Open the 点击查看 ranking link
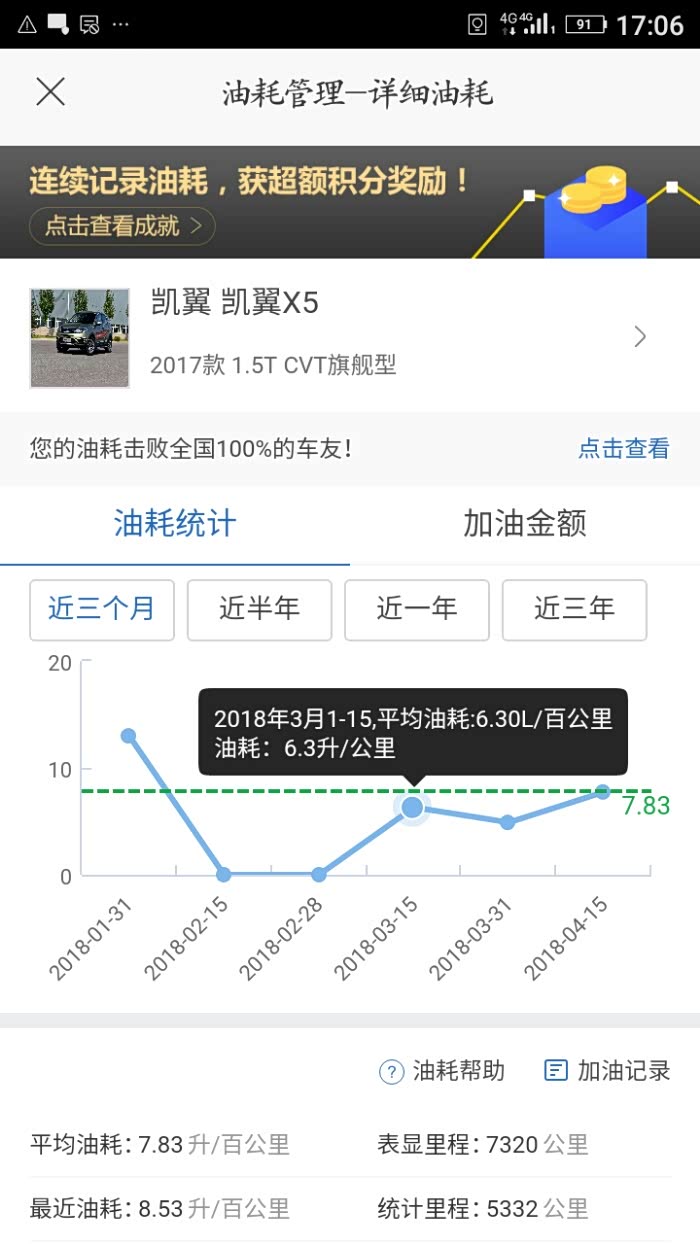Viewport: 700px width, 1244px height. 623,449
